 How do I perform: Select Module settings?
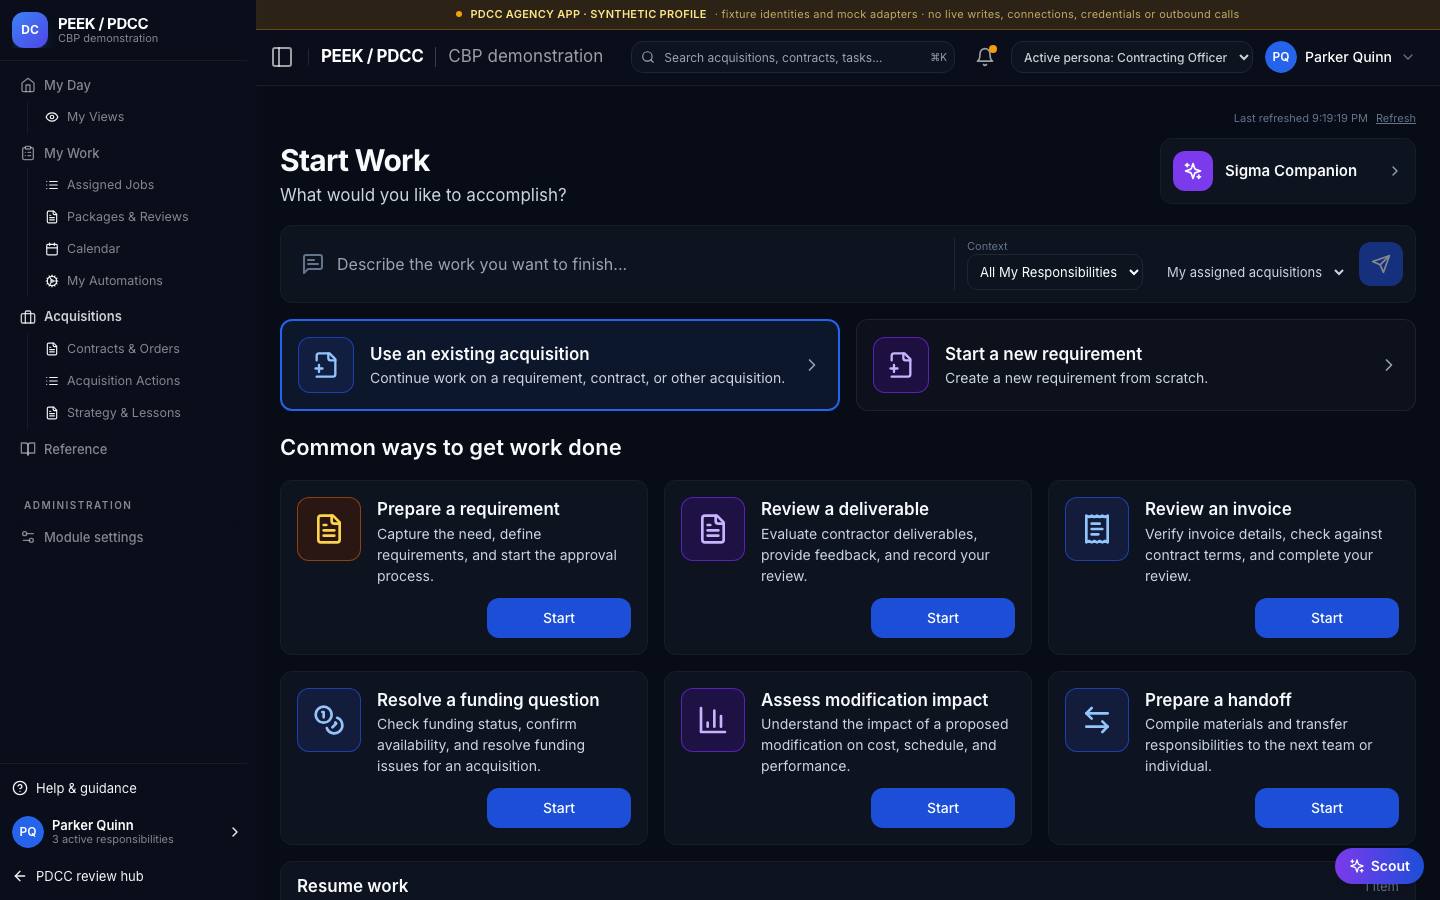tap(93, 537)
